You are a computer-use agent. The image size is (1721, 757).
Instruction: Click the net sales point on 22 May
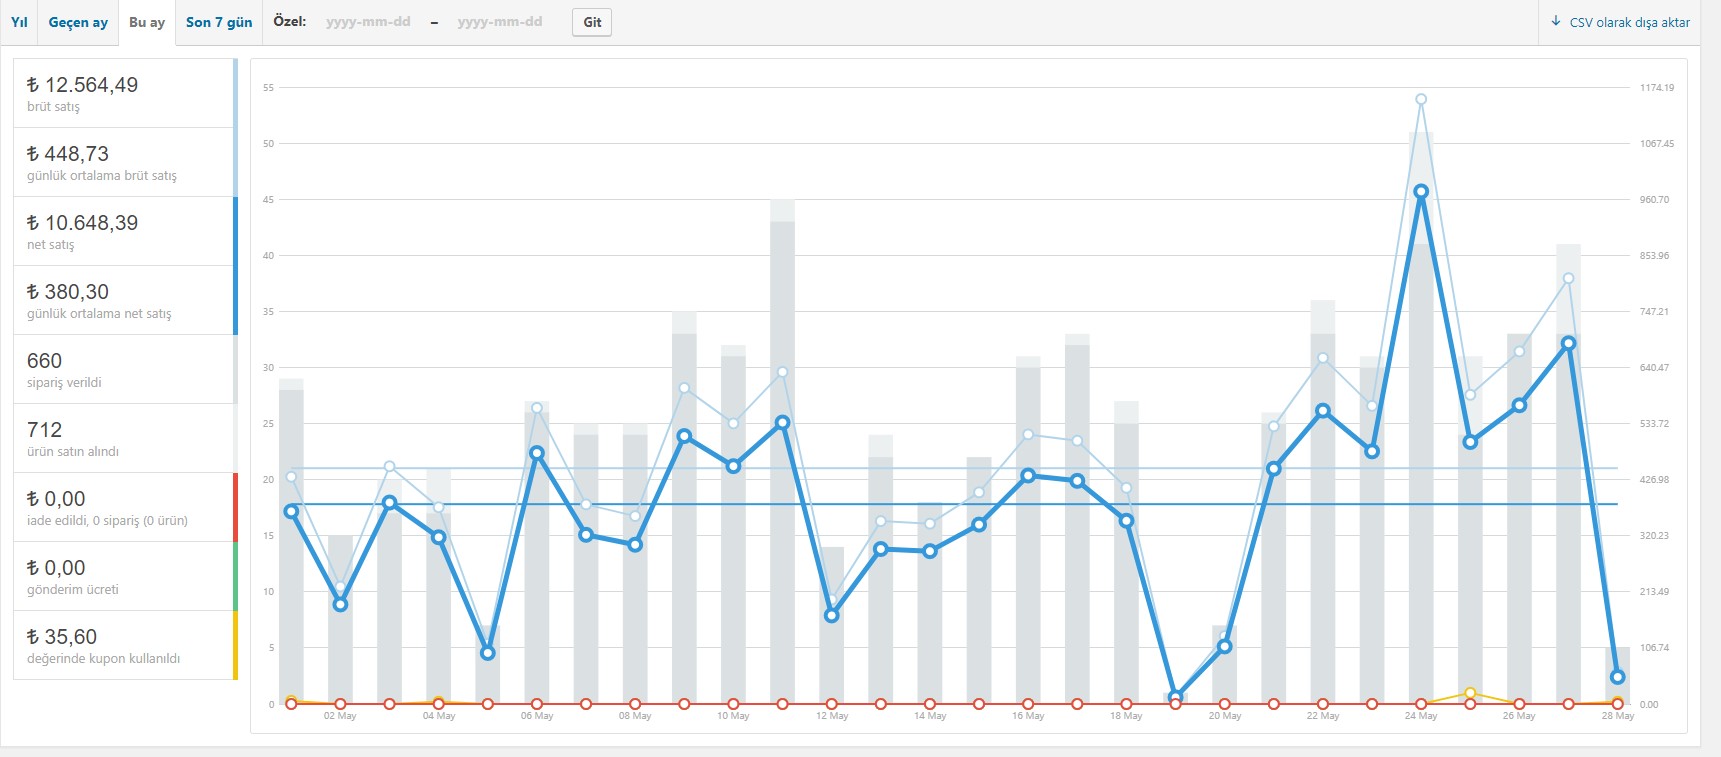click(x=1323, y=411)
